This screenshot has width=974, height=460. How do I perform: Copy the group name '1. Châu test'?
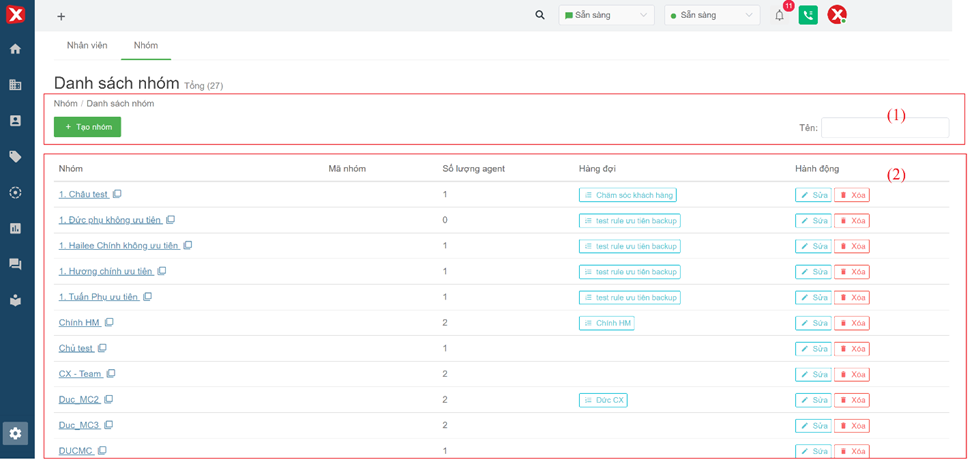point(117,194)
